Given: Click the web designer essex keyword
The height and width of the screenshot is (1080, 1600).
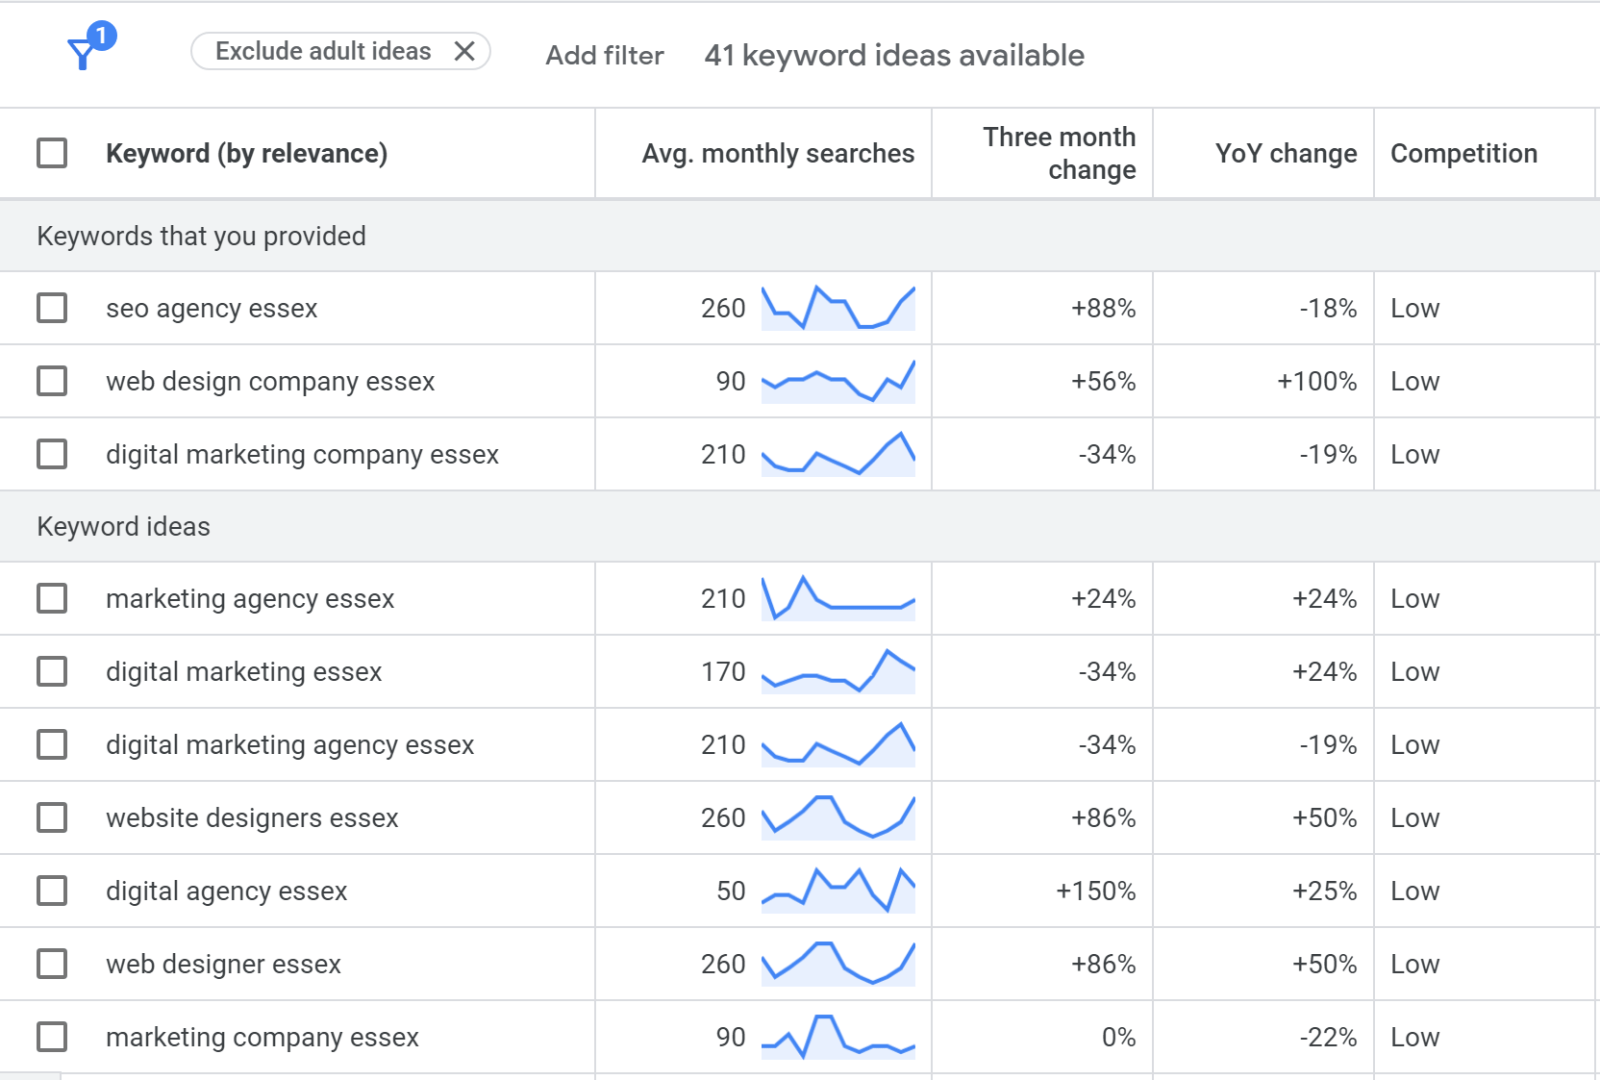Looking at the screenshot, I should (223, 964).
